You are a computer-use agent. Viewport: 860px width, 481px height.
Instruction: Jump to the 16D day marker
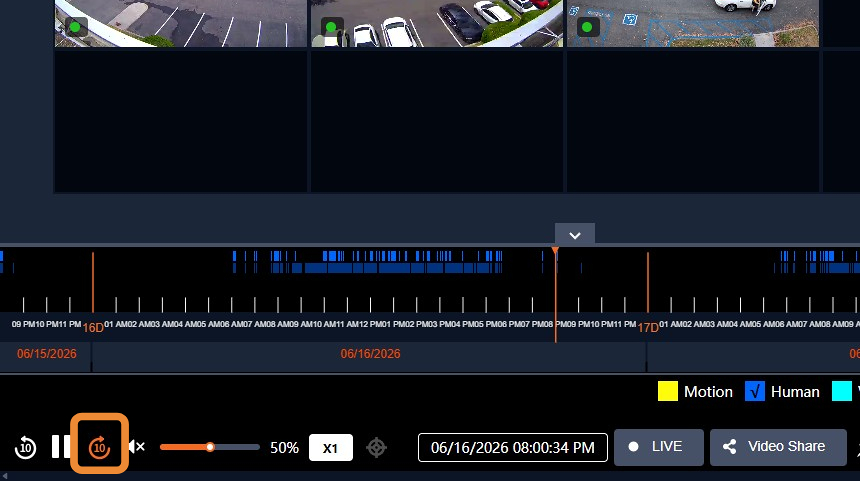pyautogui.click(x=93, y=327)
